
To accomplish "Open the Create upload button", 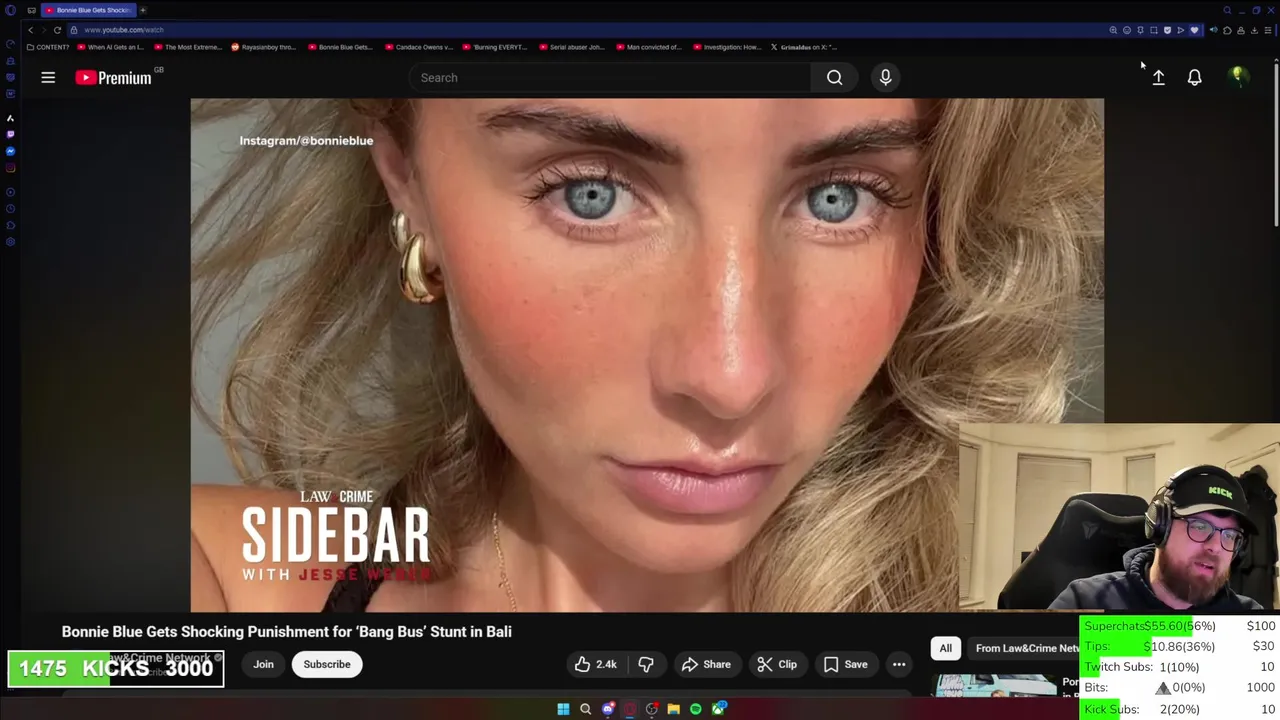I will 1158,77.
